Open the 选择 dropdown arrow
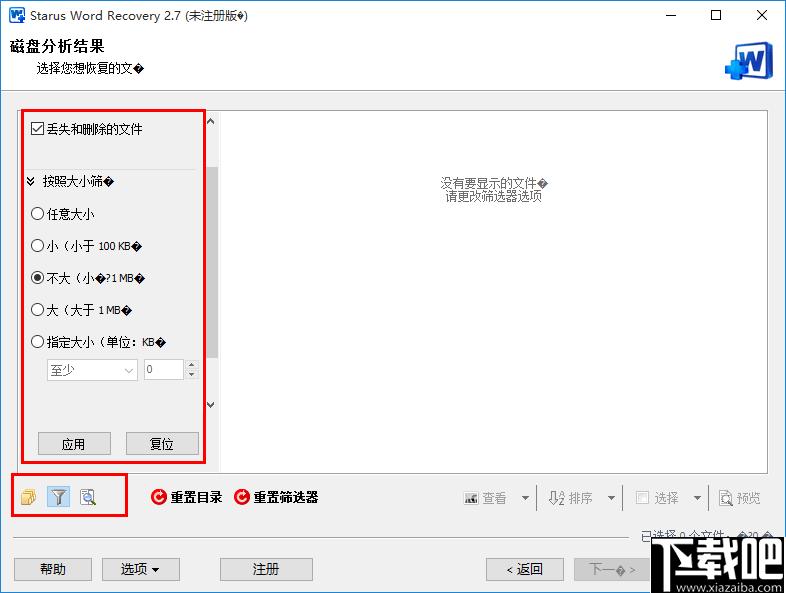 click(697, 498)
